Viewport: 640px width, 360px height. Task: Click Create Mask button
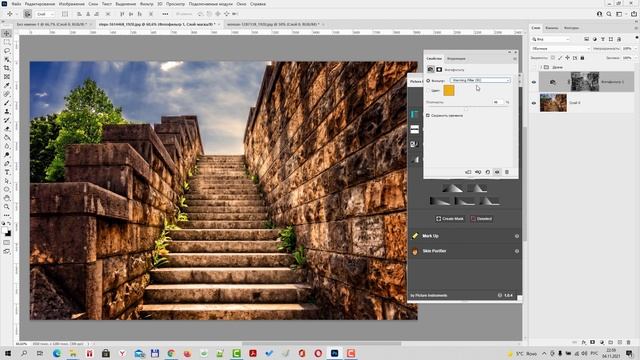(449, 219)
